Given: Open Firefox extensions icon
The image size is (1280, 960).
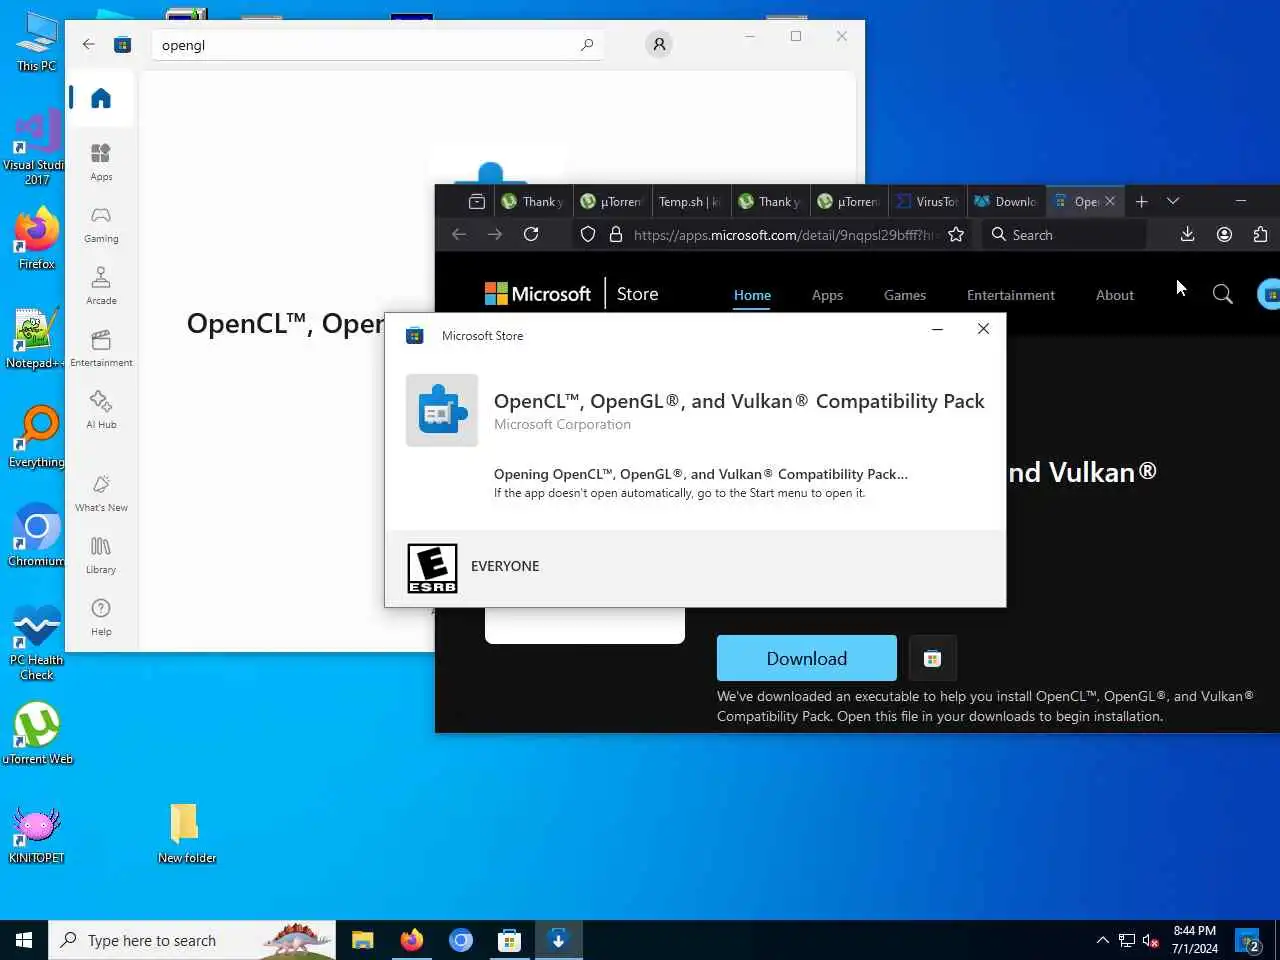Looking at the screenshot, I should pyautogui.click(x=1260, y=234).
